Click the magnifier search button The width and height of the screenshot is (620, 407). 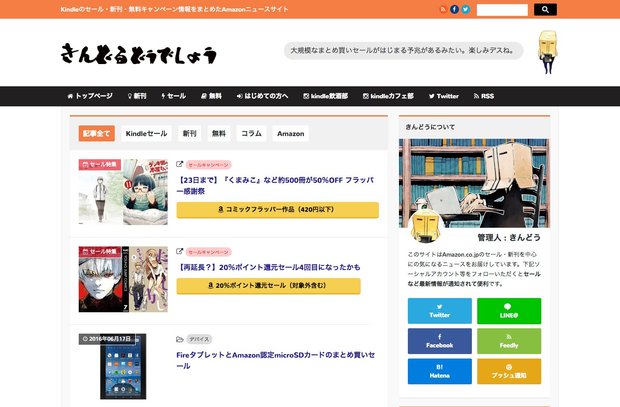545,9
